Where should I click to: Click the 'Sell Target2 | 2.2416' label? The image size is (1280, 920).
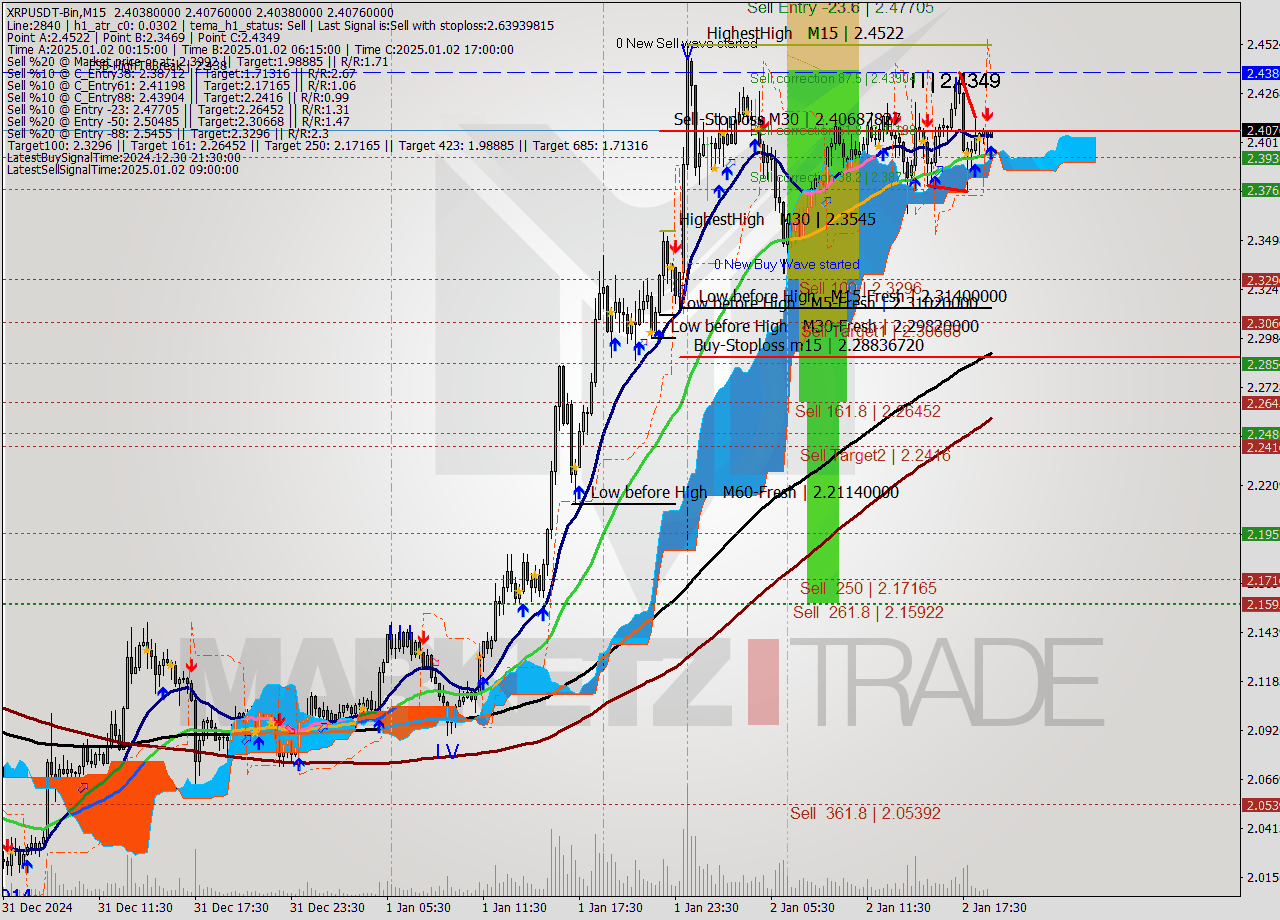pyautogui.click(x=875, y=455)
